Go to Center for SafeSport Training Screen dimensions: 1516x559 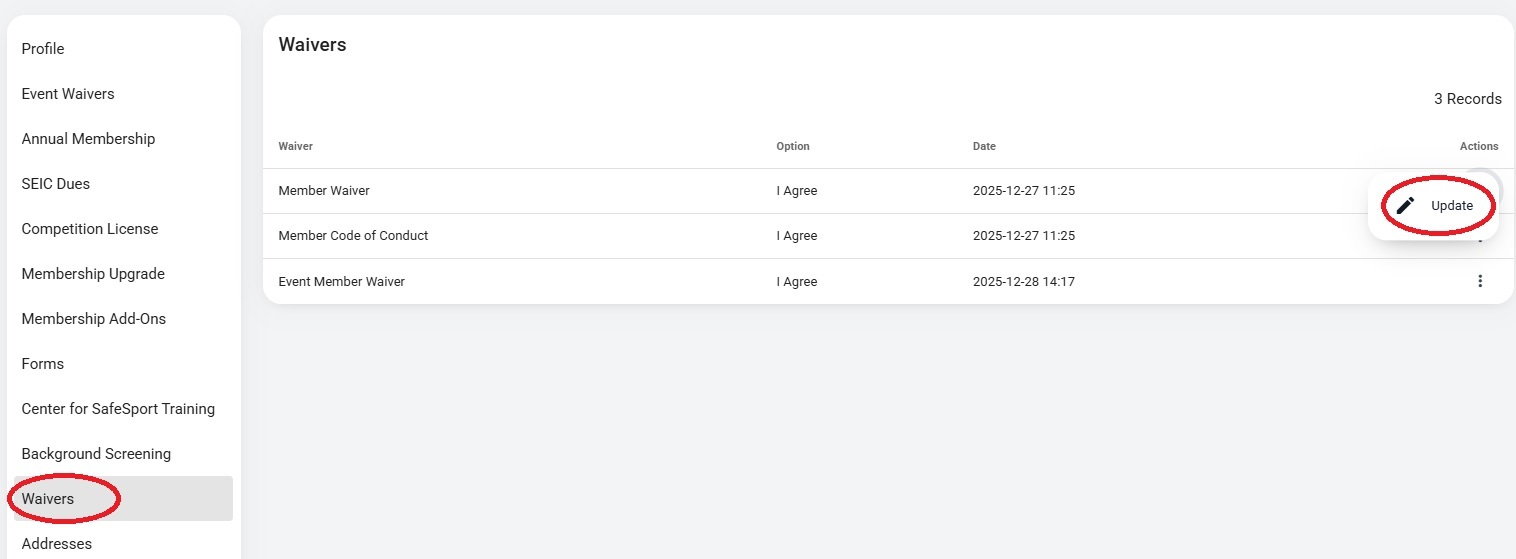coord(118,409)
